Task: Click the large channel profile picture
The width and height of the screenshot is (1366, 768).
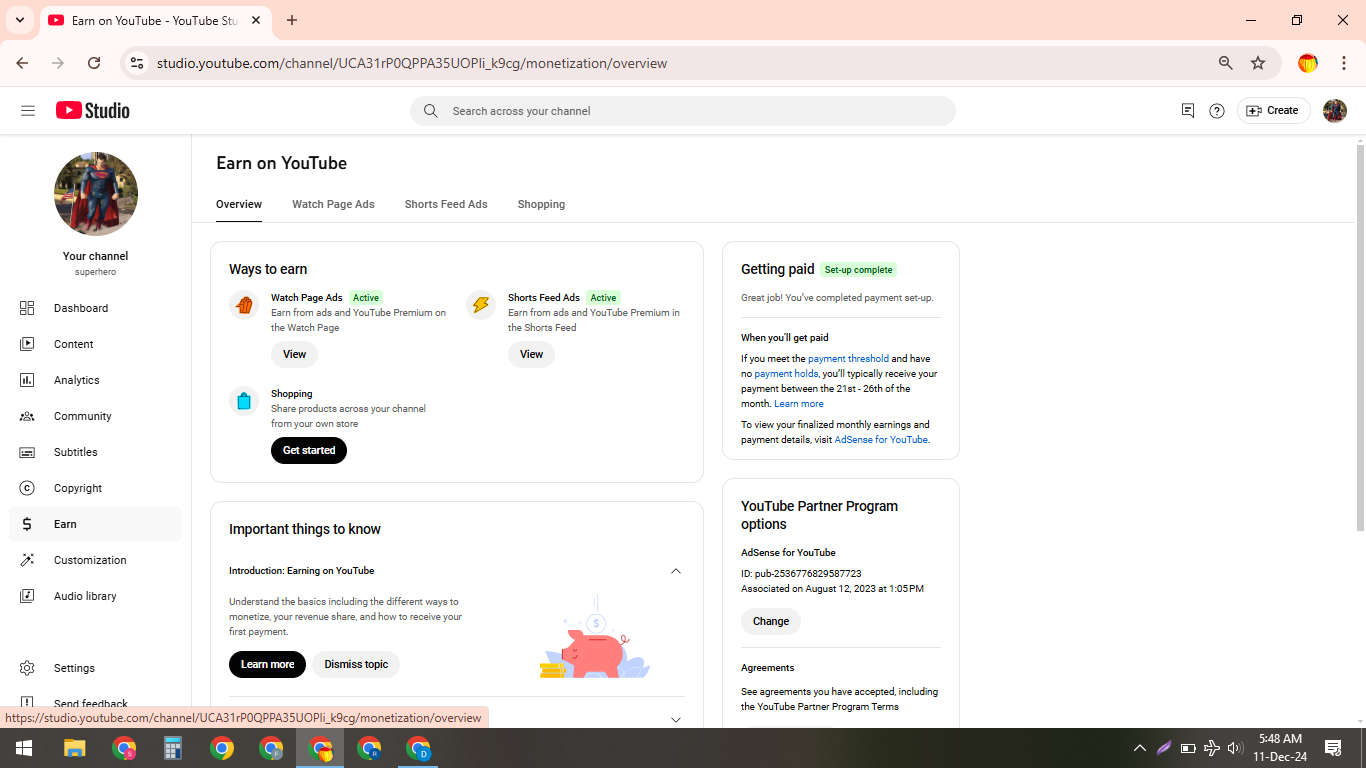Action: [96, 194]
